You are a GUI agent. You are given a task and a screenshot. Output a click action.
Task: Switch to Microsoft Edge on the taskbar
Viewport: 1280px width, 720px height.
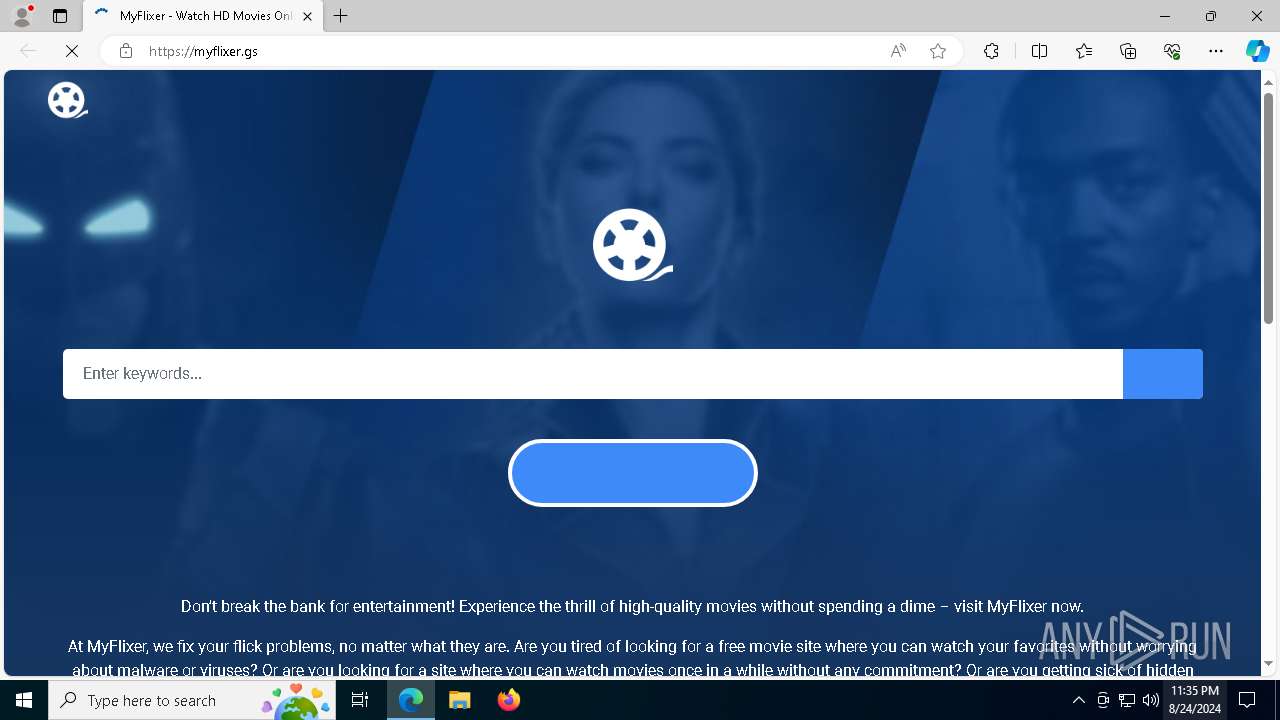tap(411, 700)
